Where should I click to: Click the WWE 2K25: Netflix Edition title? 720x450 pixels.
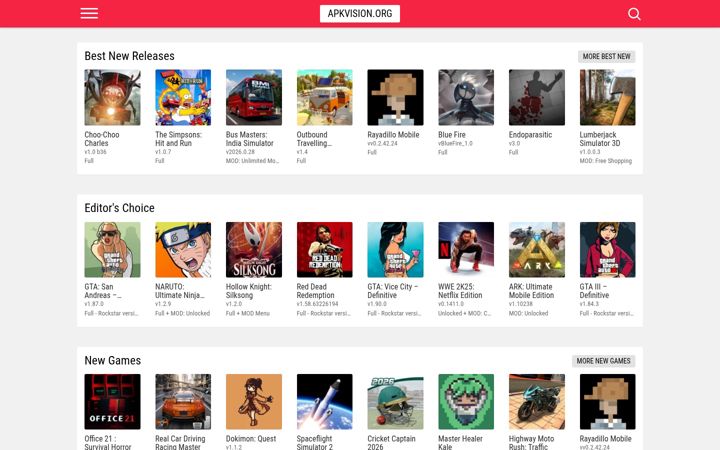[x=460, y=291]
